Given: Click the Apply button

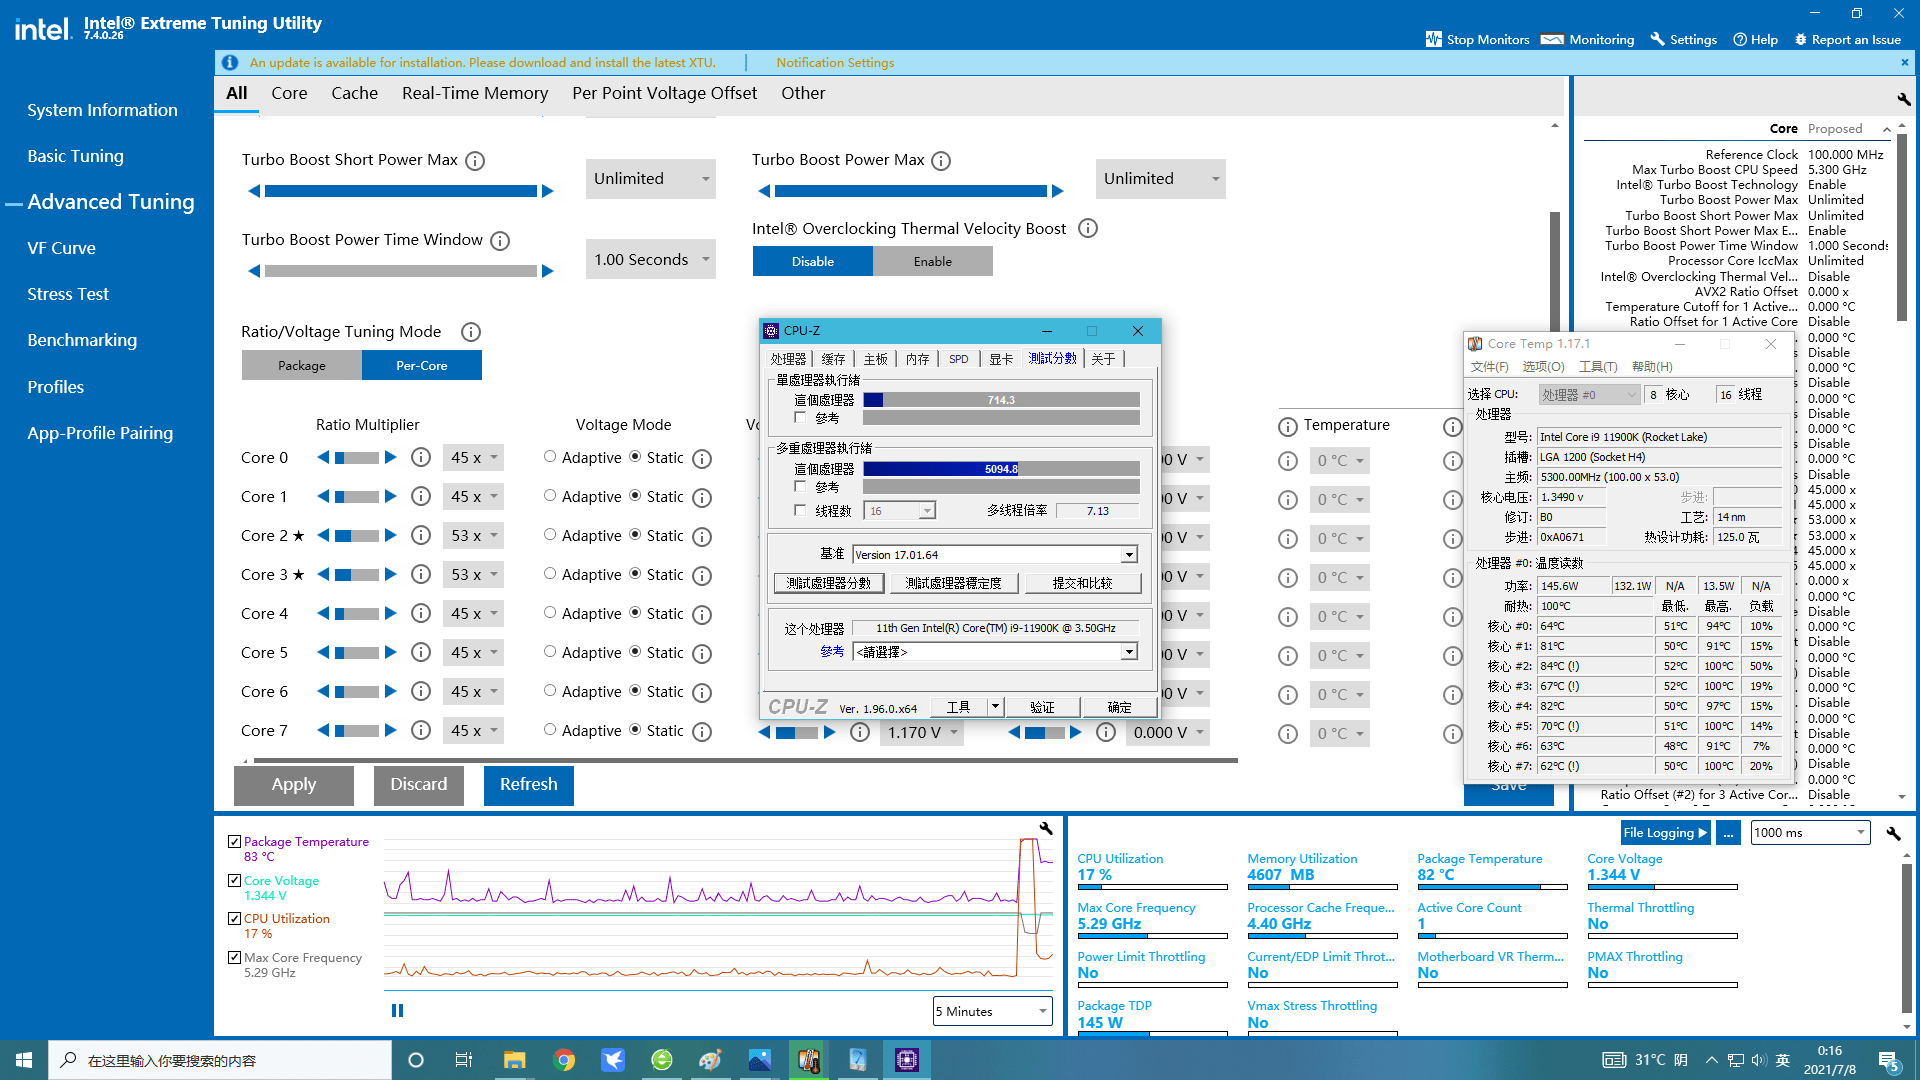Looking at the screenshot, I should [x=294, y=785].
